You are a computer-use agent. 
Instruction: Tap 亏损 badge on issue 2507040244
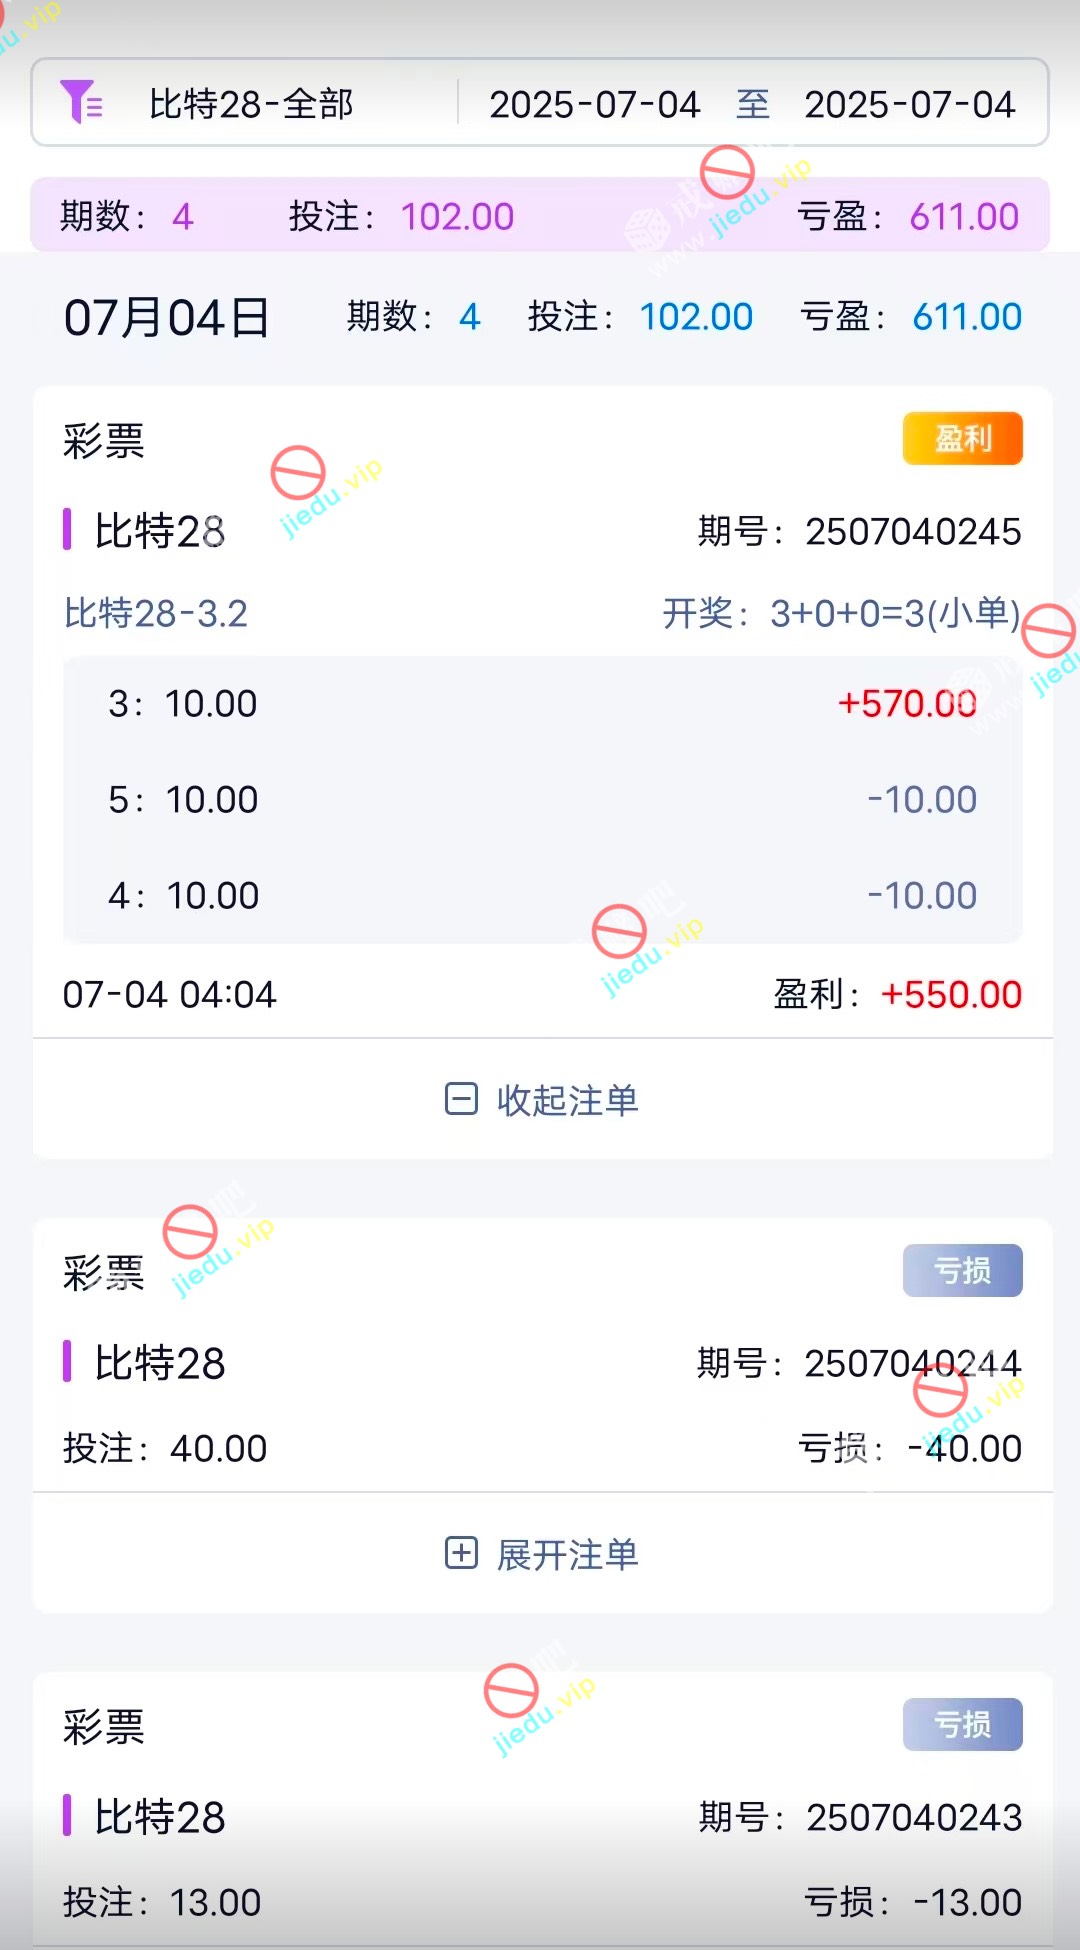click(962, 1270)
